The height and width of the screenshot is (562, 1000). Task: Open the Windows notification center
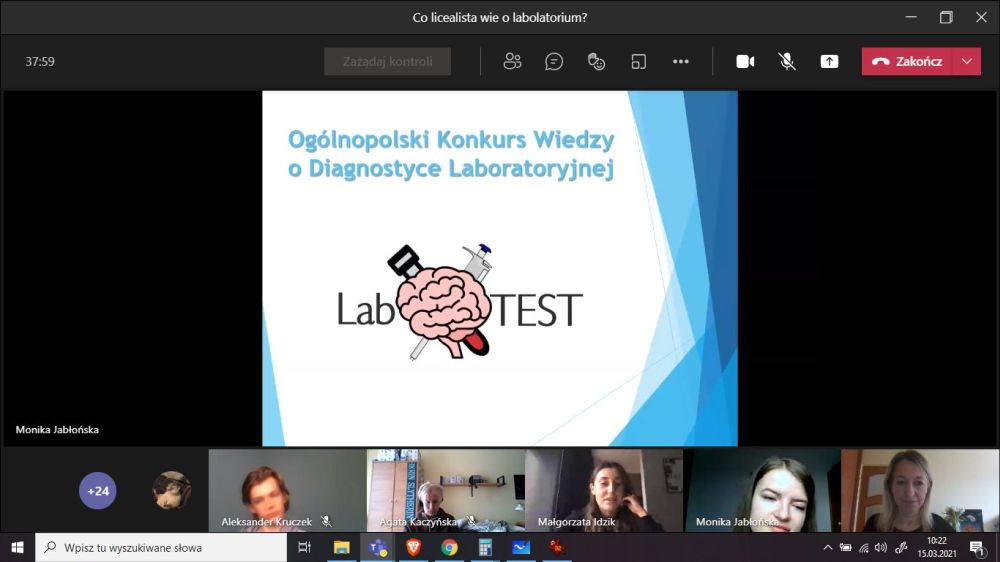tap(976, 547)
